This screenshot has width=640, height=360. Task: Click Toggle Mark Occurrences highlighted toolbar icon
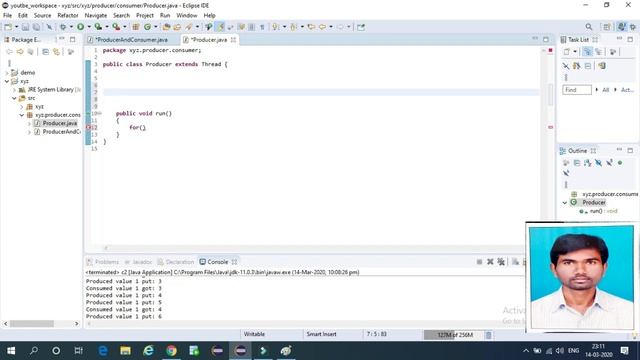tap(220, 27)
